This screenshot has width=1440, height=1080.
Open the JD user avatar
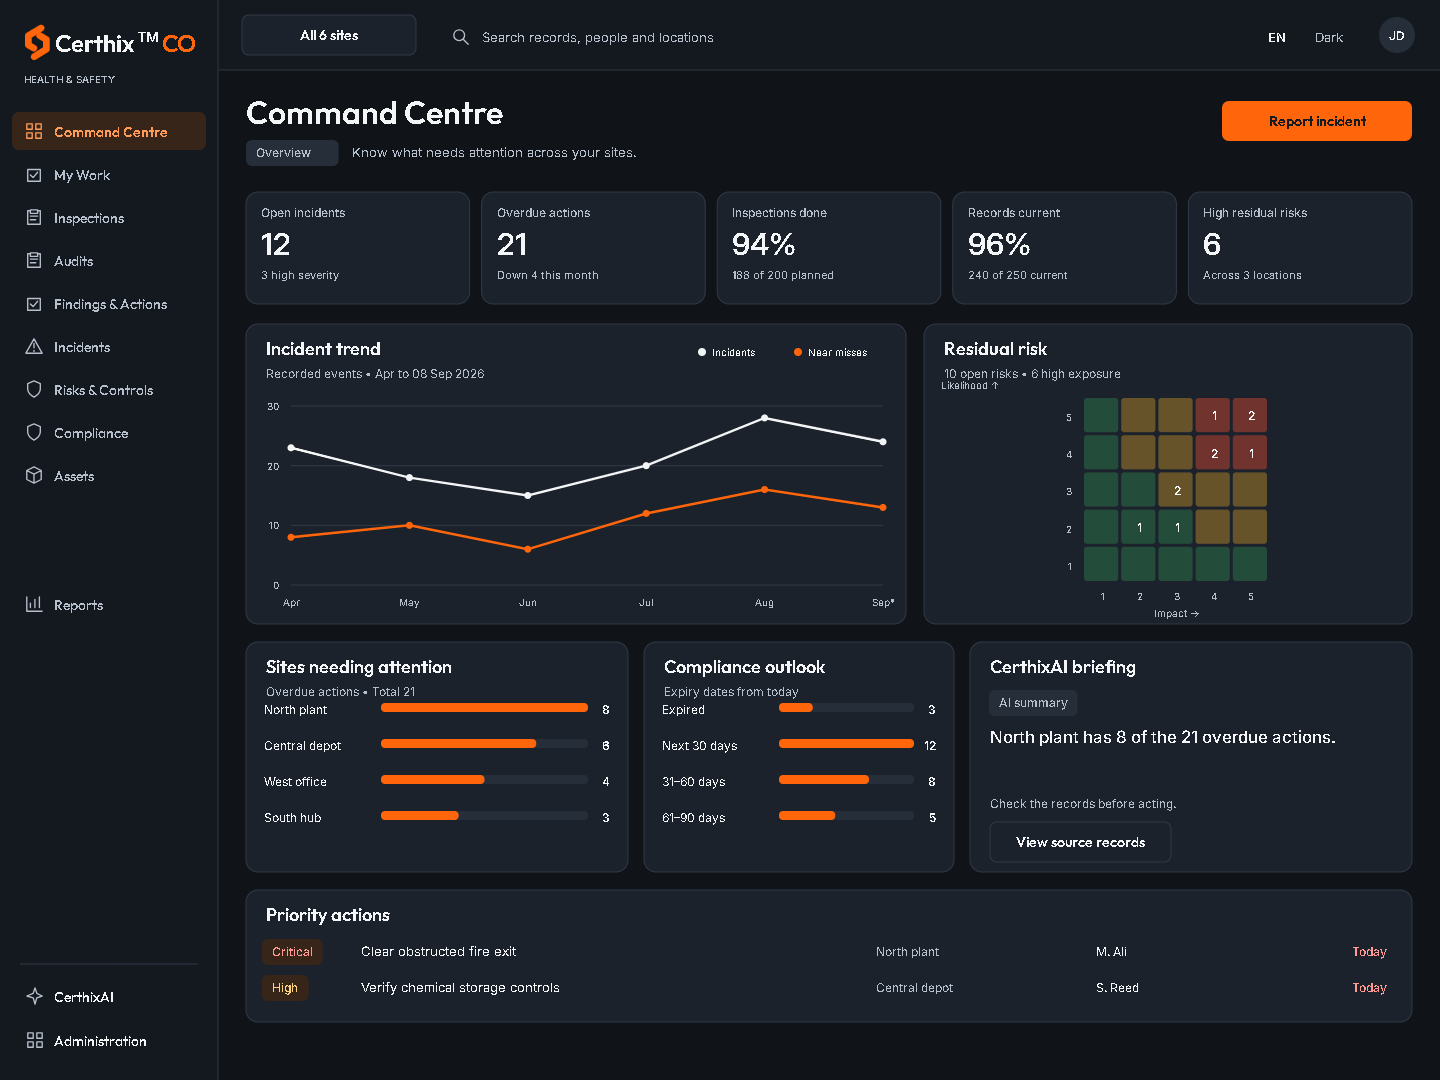pyautogui.click(x=1397, y=36)
